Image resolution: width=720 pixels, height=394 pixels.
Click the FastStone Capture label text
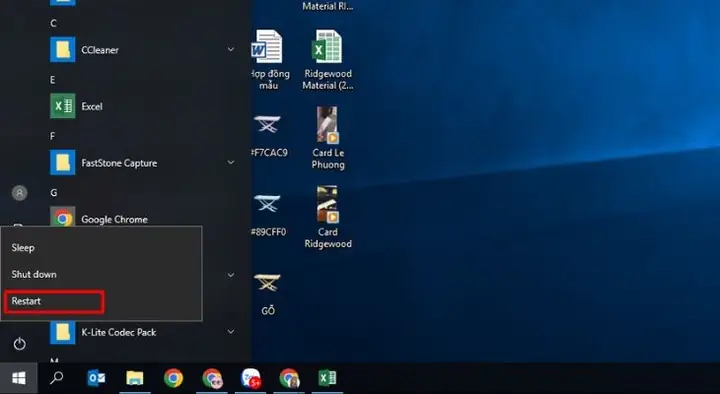[x=119, y=163]
